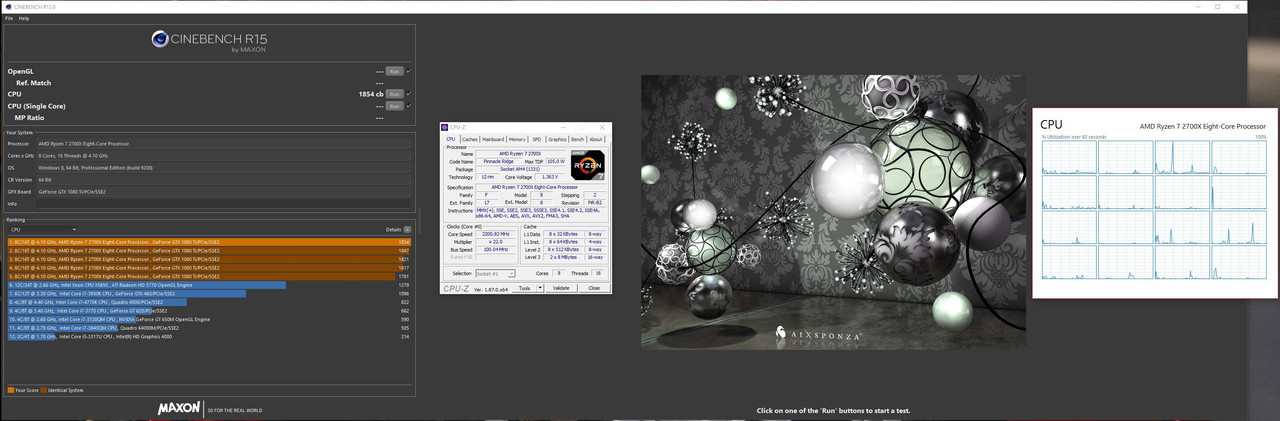Click the Cinebench R15 sphere logo
1280x421 pixels.
coord(162,39)
